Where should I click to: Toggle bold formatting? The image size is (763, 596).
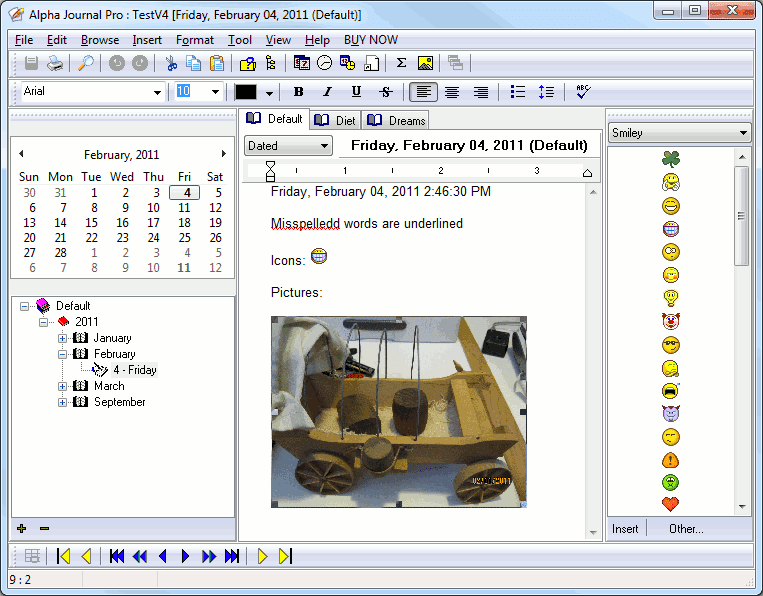tap(298, 92)
